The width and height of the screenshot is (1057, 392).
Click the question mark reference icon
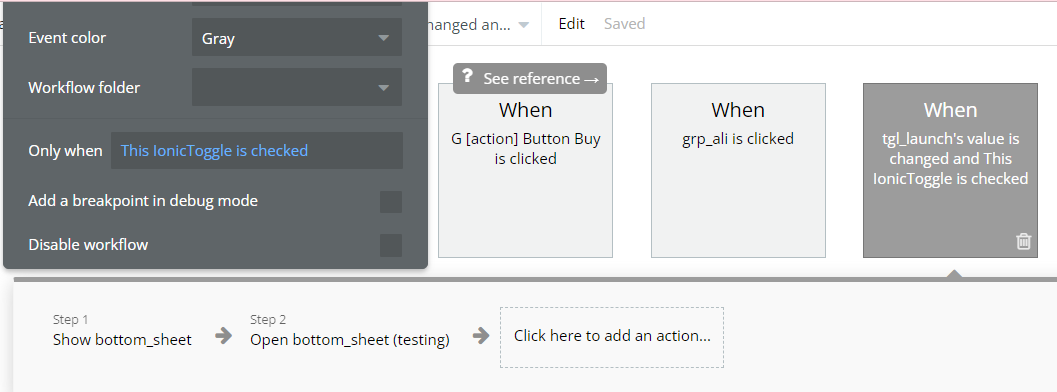(x=468, y=77)
